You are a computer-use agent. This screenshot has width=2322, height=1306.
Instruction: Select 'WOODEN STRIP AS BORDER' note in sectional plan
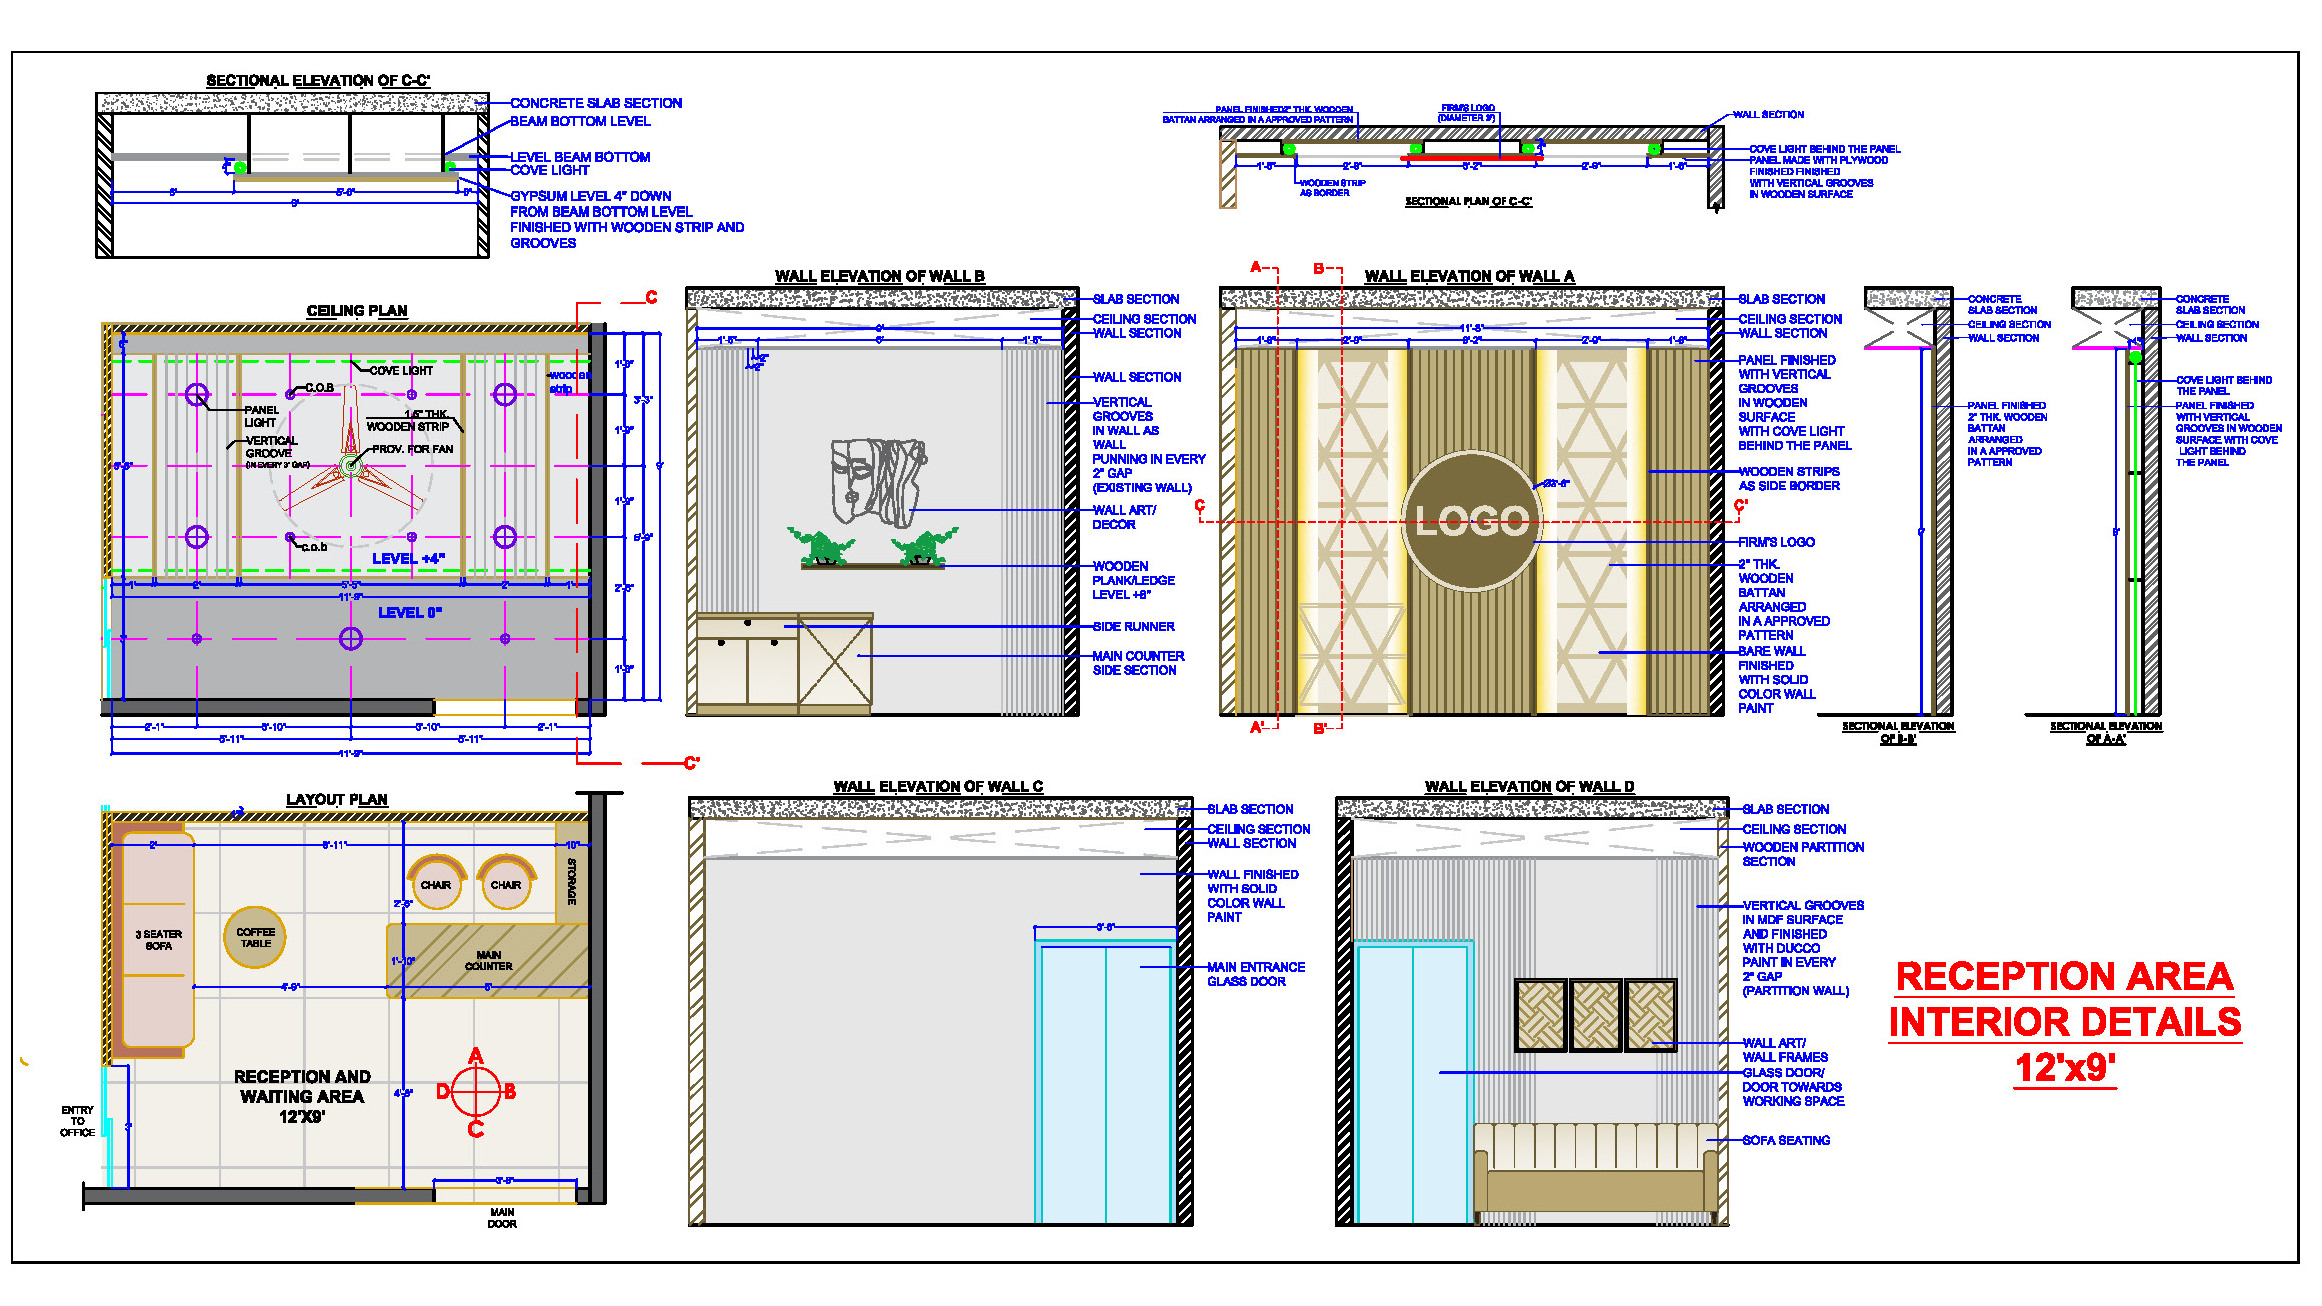point(1332,187)
